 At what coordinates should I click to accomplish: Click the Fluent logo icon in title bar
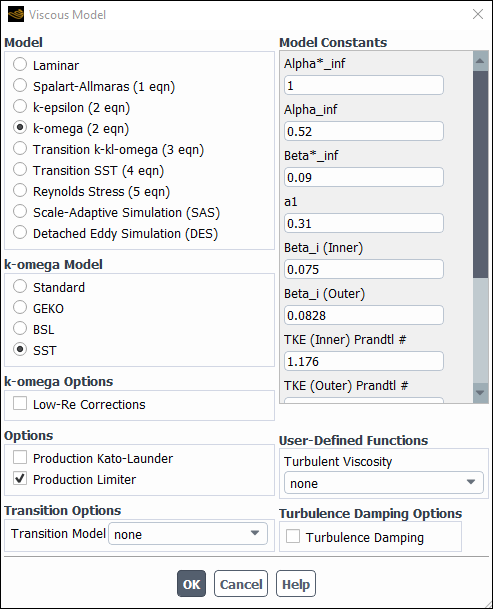click(x=16, y=14)
